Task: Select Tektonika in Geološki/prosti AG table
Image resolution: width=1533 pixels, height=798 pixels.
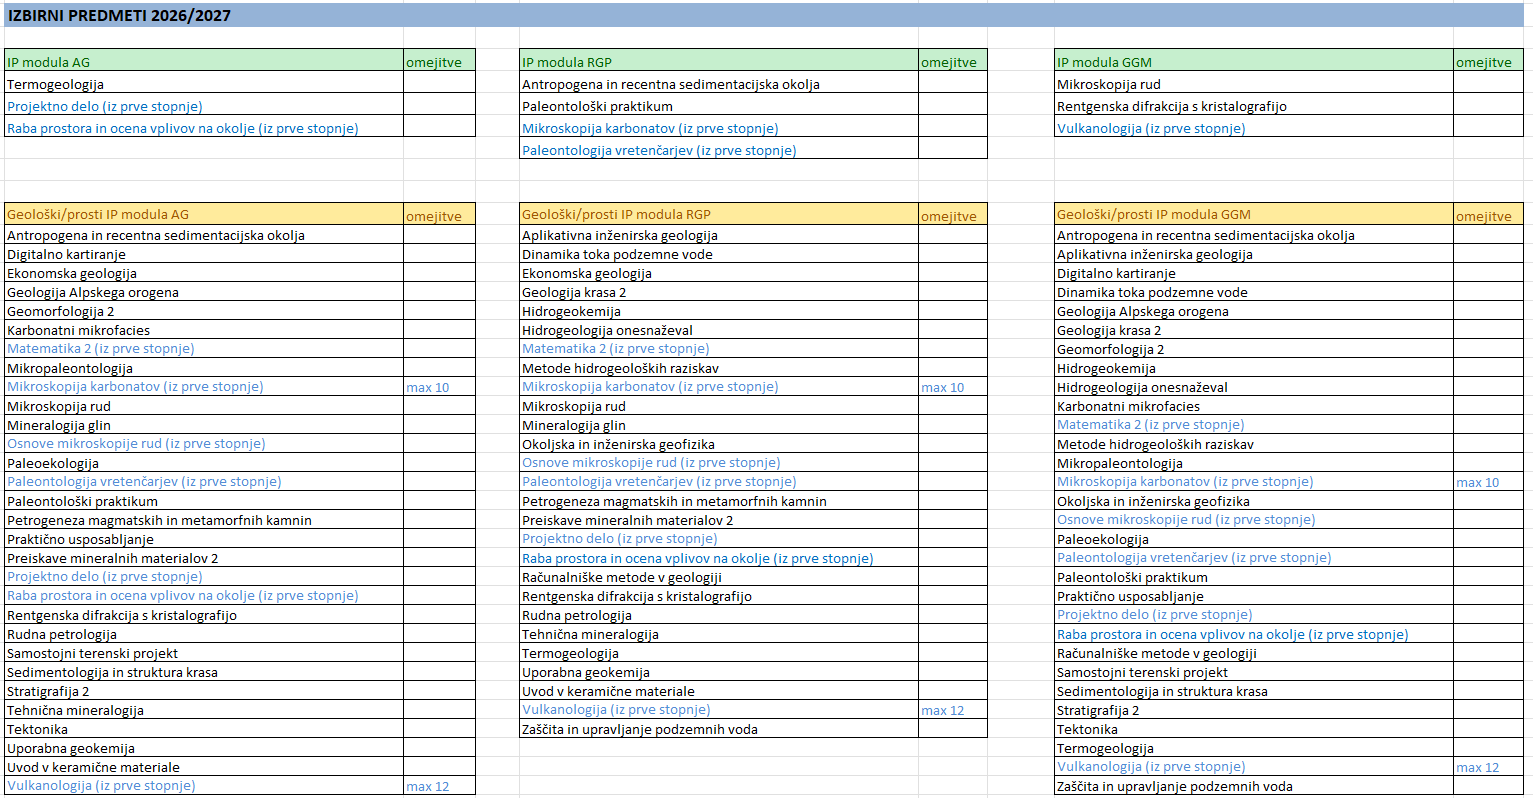Action: pos(38,729)
